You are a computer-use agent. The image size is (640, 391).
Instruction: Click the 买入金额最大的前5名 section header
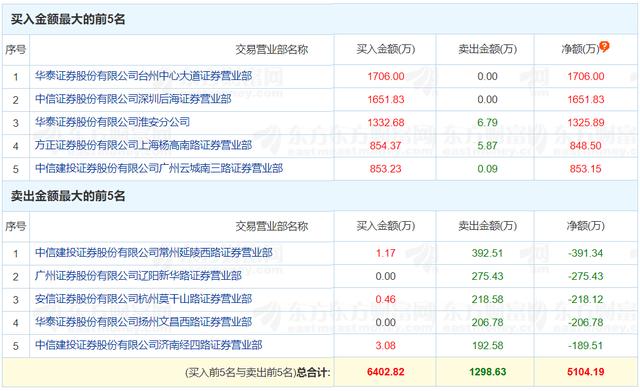(x=68, y=19)
